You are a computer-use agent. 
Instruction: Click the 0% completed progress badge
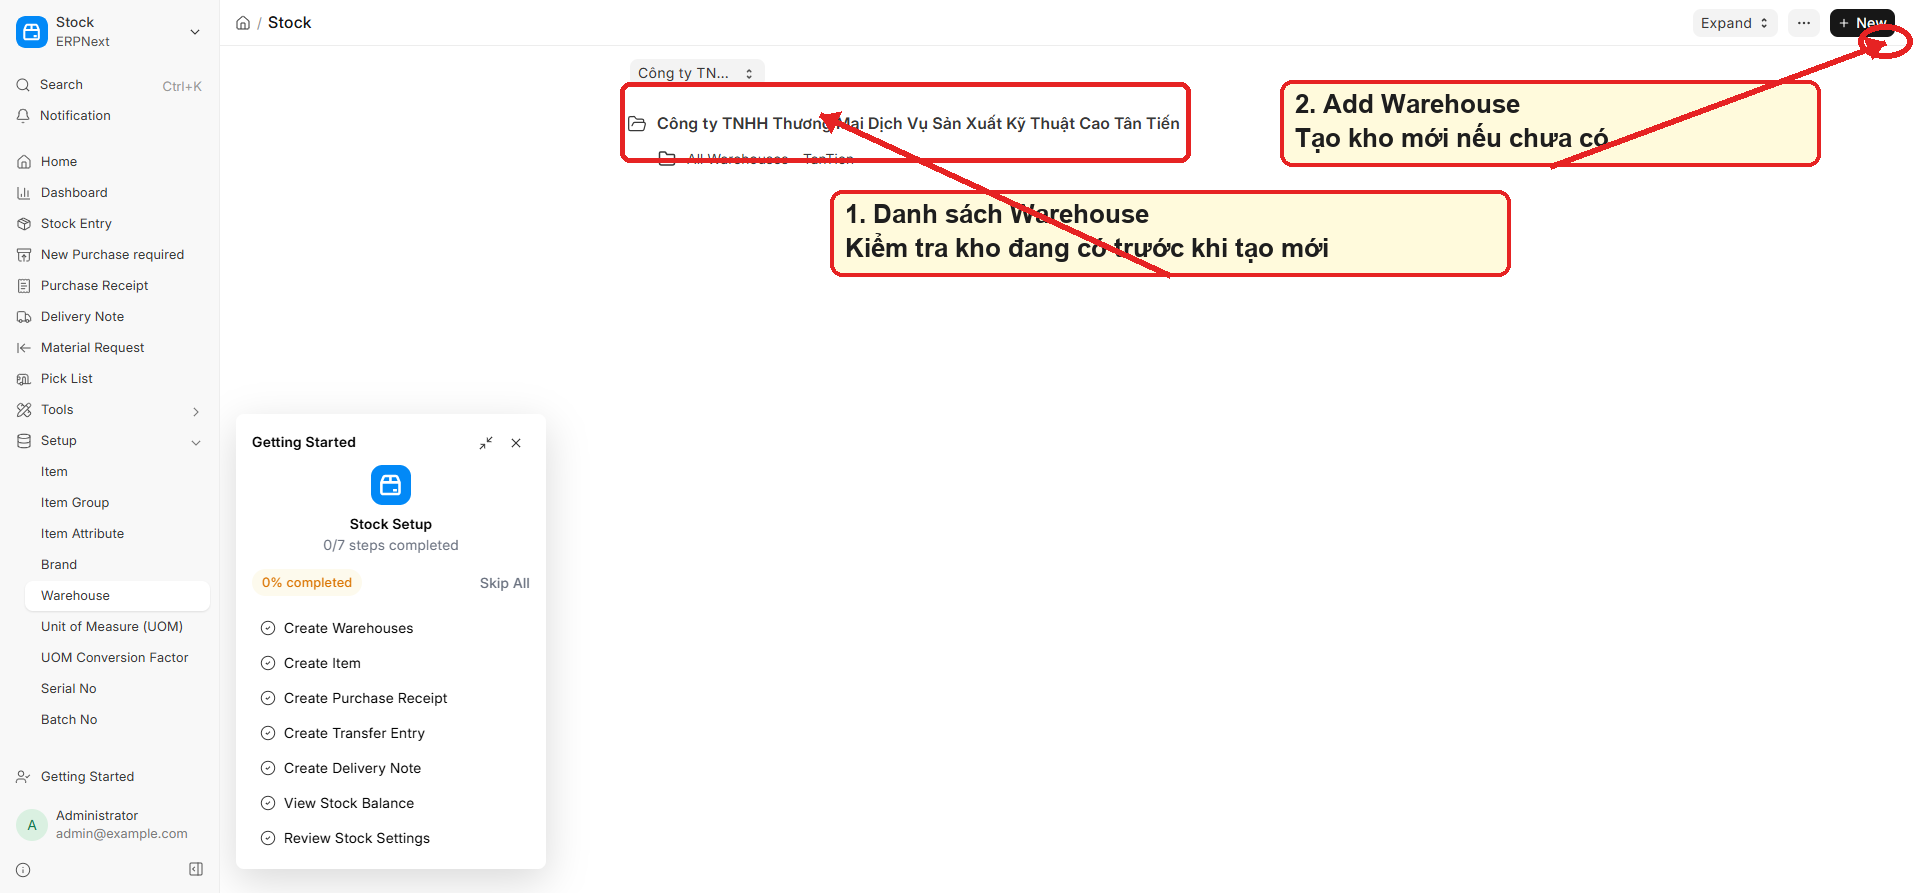click(x=307, y=583)
